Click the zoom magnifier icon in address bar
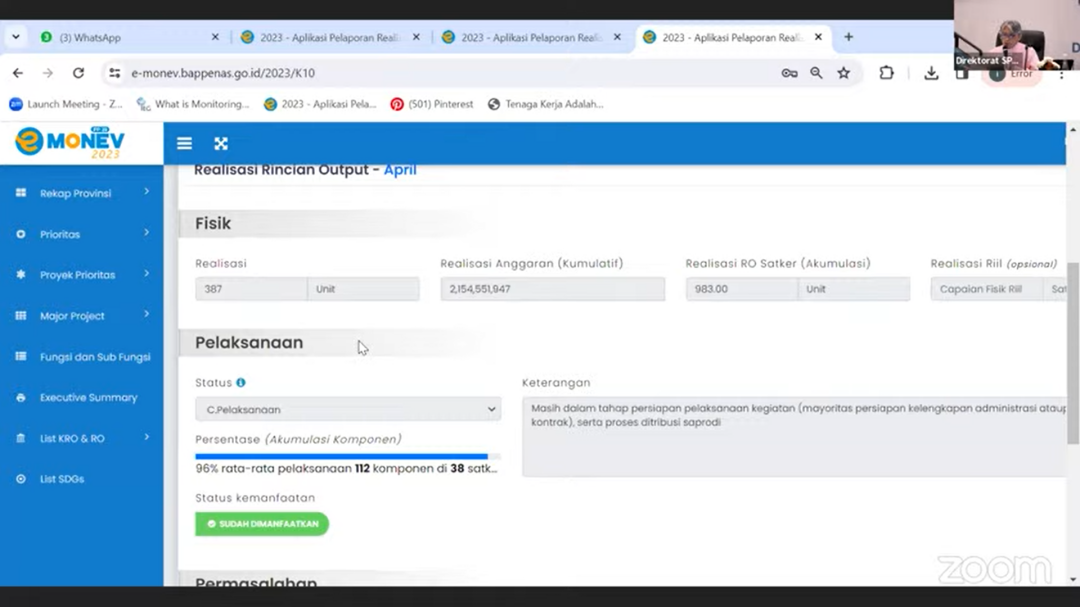The height and width of the screenshot is (607, 1080). (x=816, y=73)
